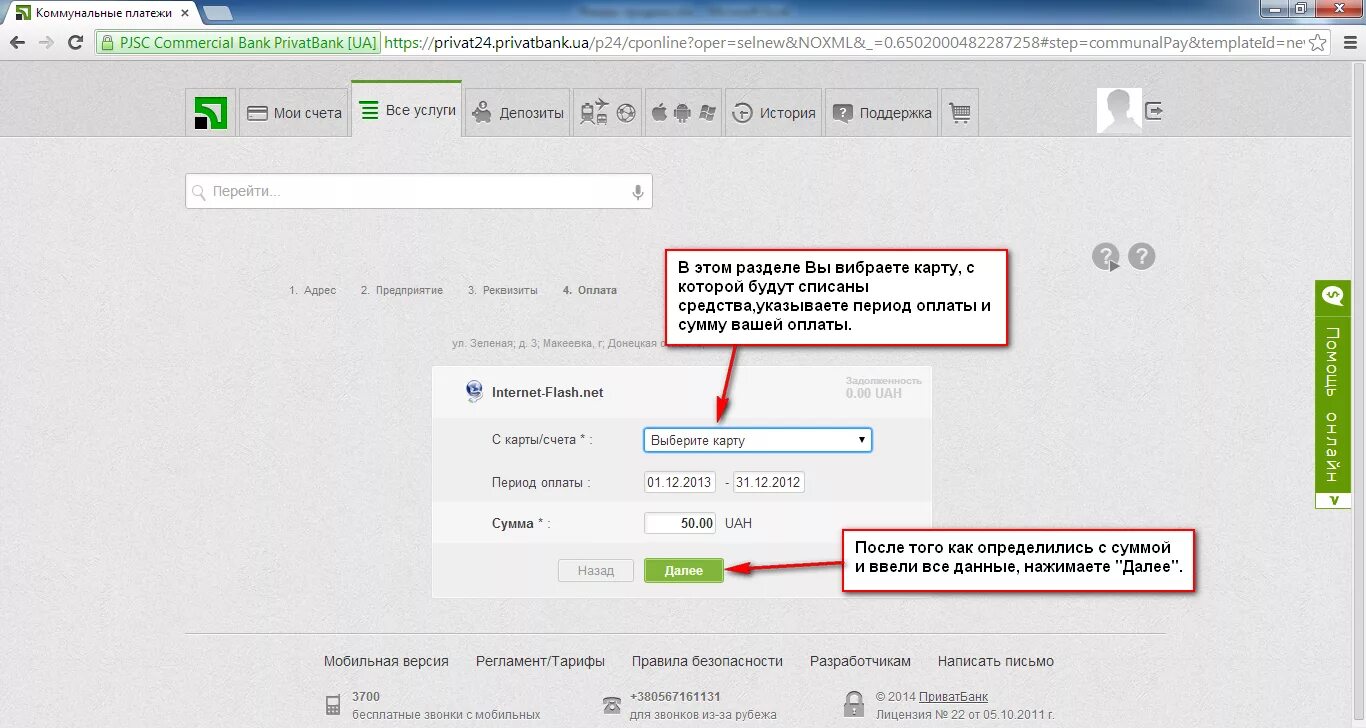Edit the period start date 01.12.2013
This screenshot has width=1366, height=728.
680,482
